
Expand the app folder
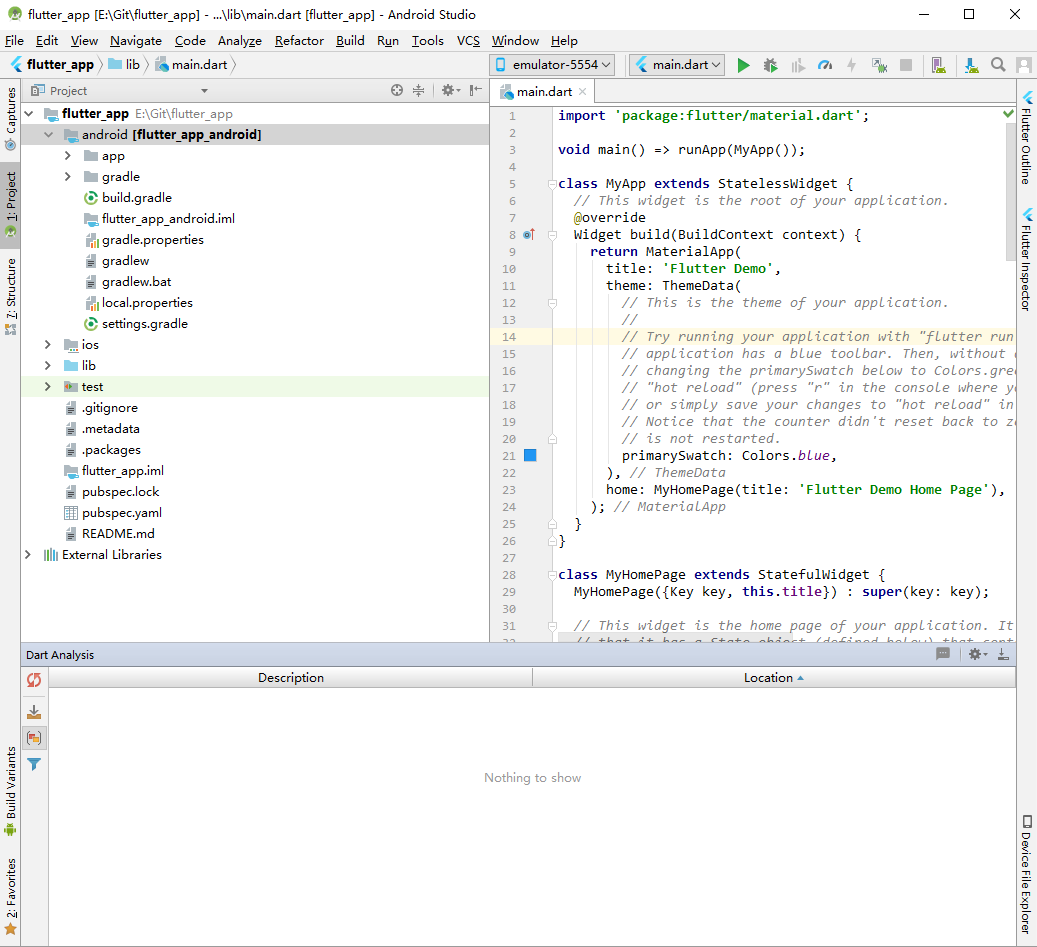(67, 156)
